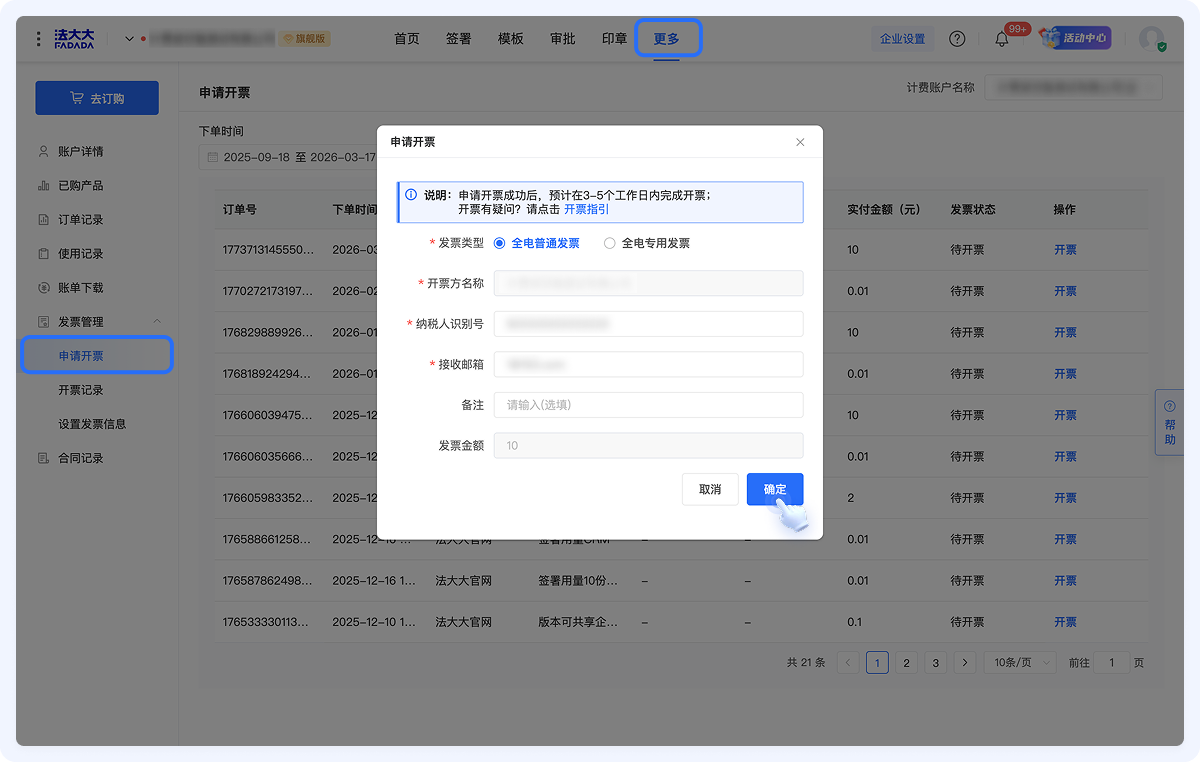
Task: Open the help question mark icon
Action: [957, 39]
